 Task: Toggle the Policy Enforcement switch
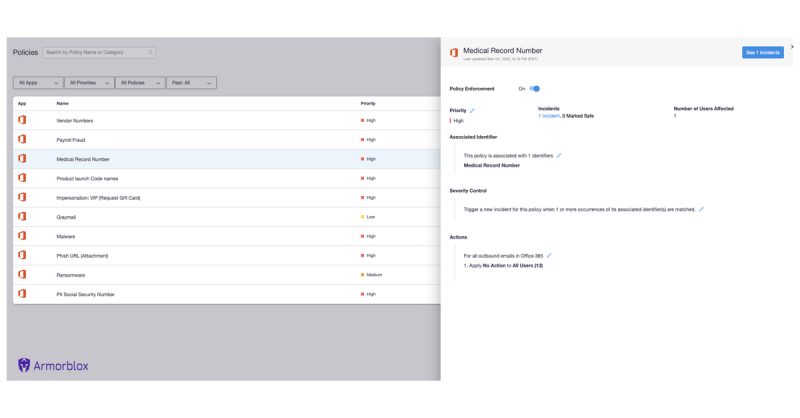coord(535,89)
